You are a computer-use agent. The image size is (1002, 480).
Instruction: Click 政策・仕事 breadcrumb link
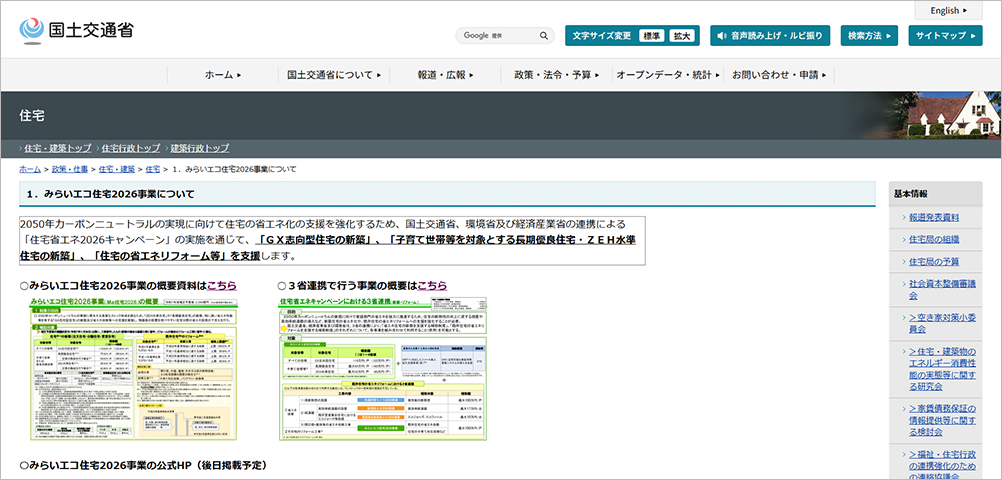(x=70, y=169)
